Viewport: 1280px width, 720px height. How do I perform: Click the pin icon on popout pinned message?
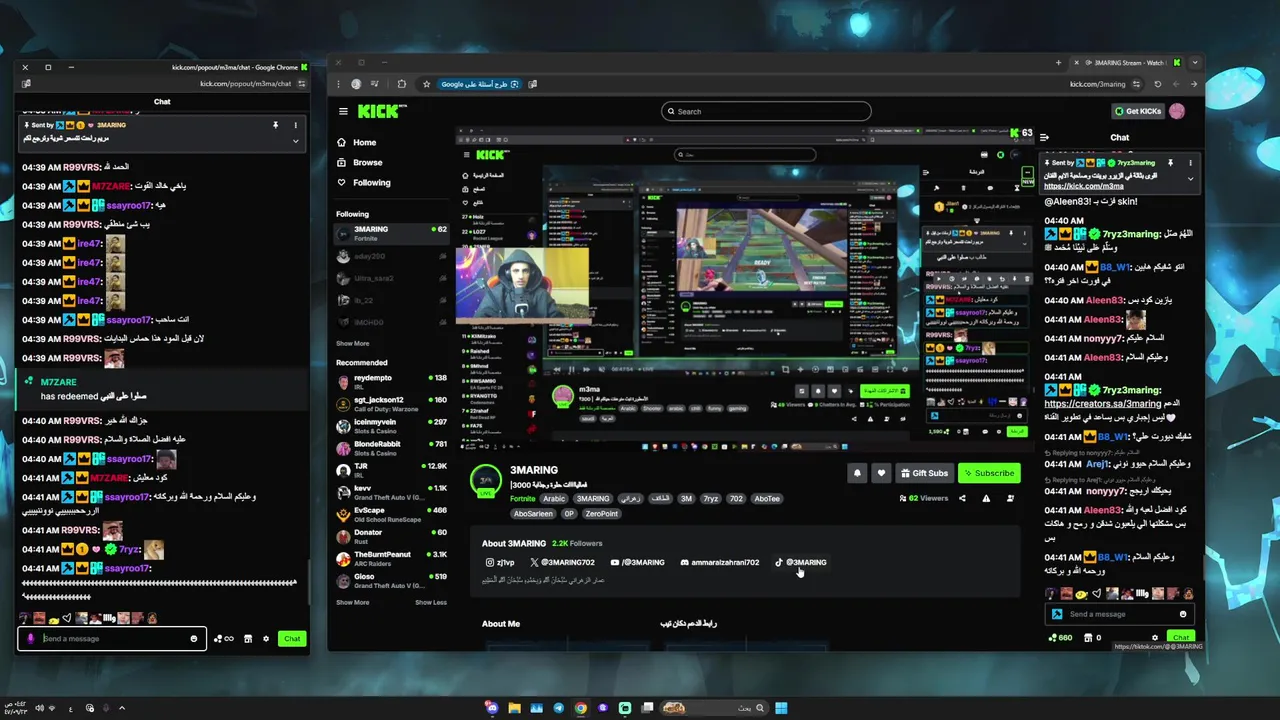[275, 125]
